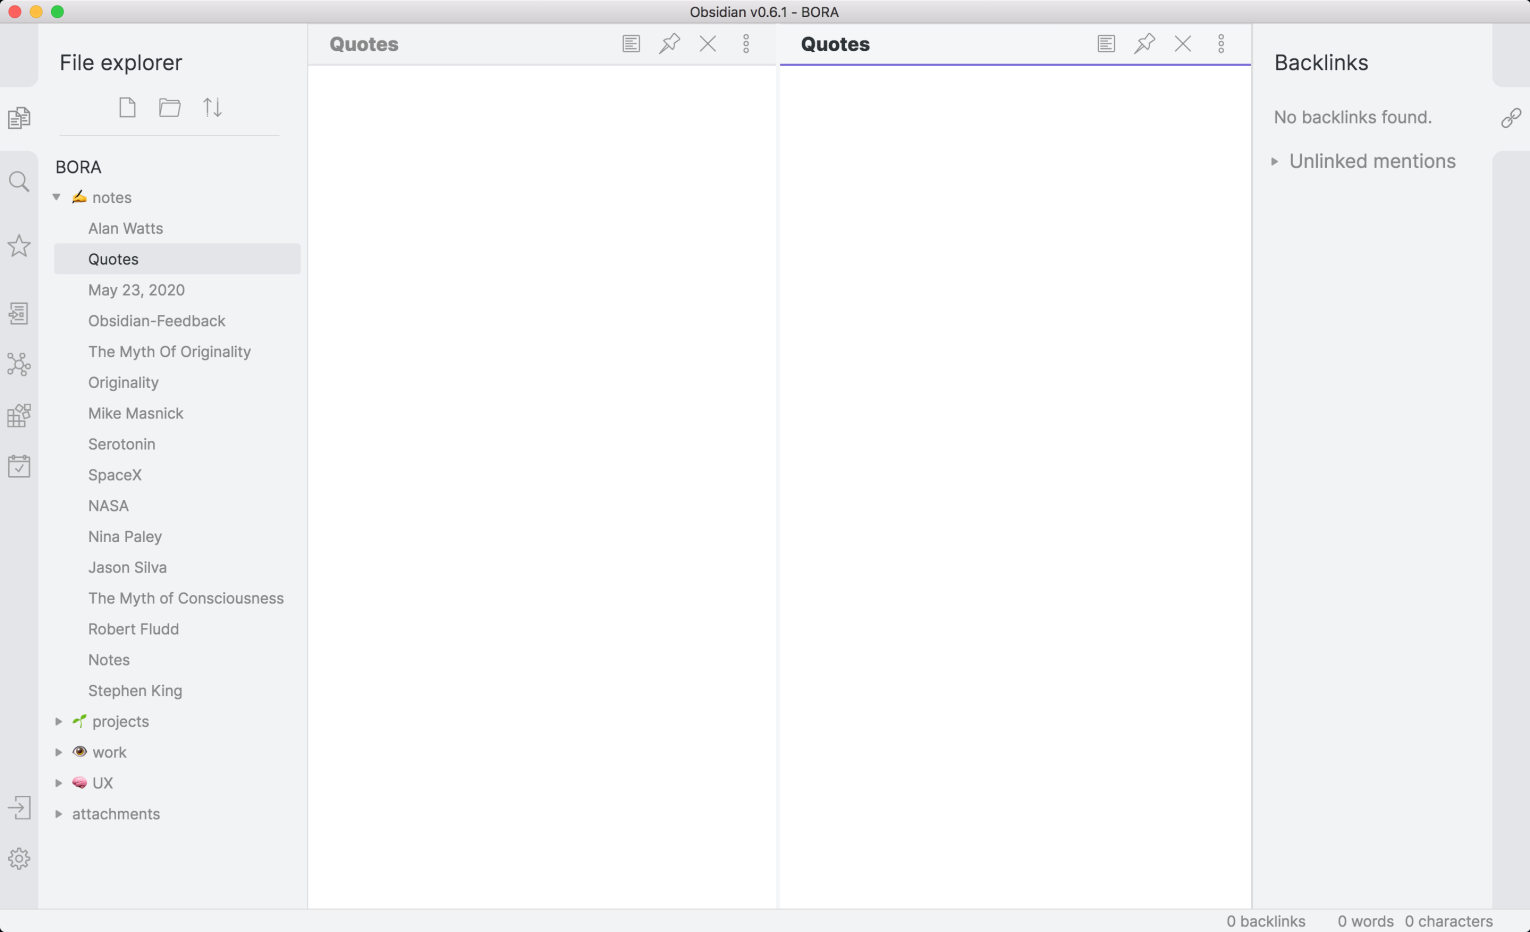Screen dimensions: 1530x932
Task: Pin the left Quotes pane
Action: (x=670, y=44)
